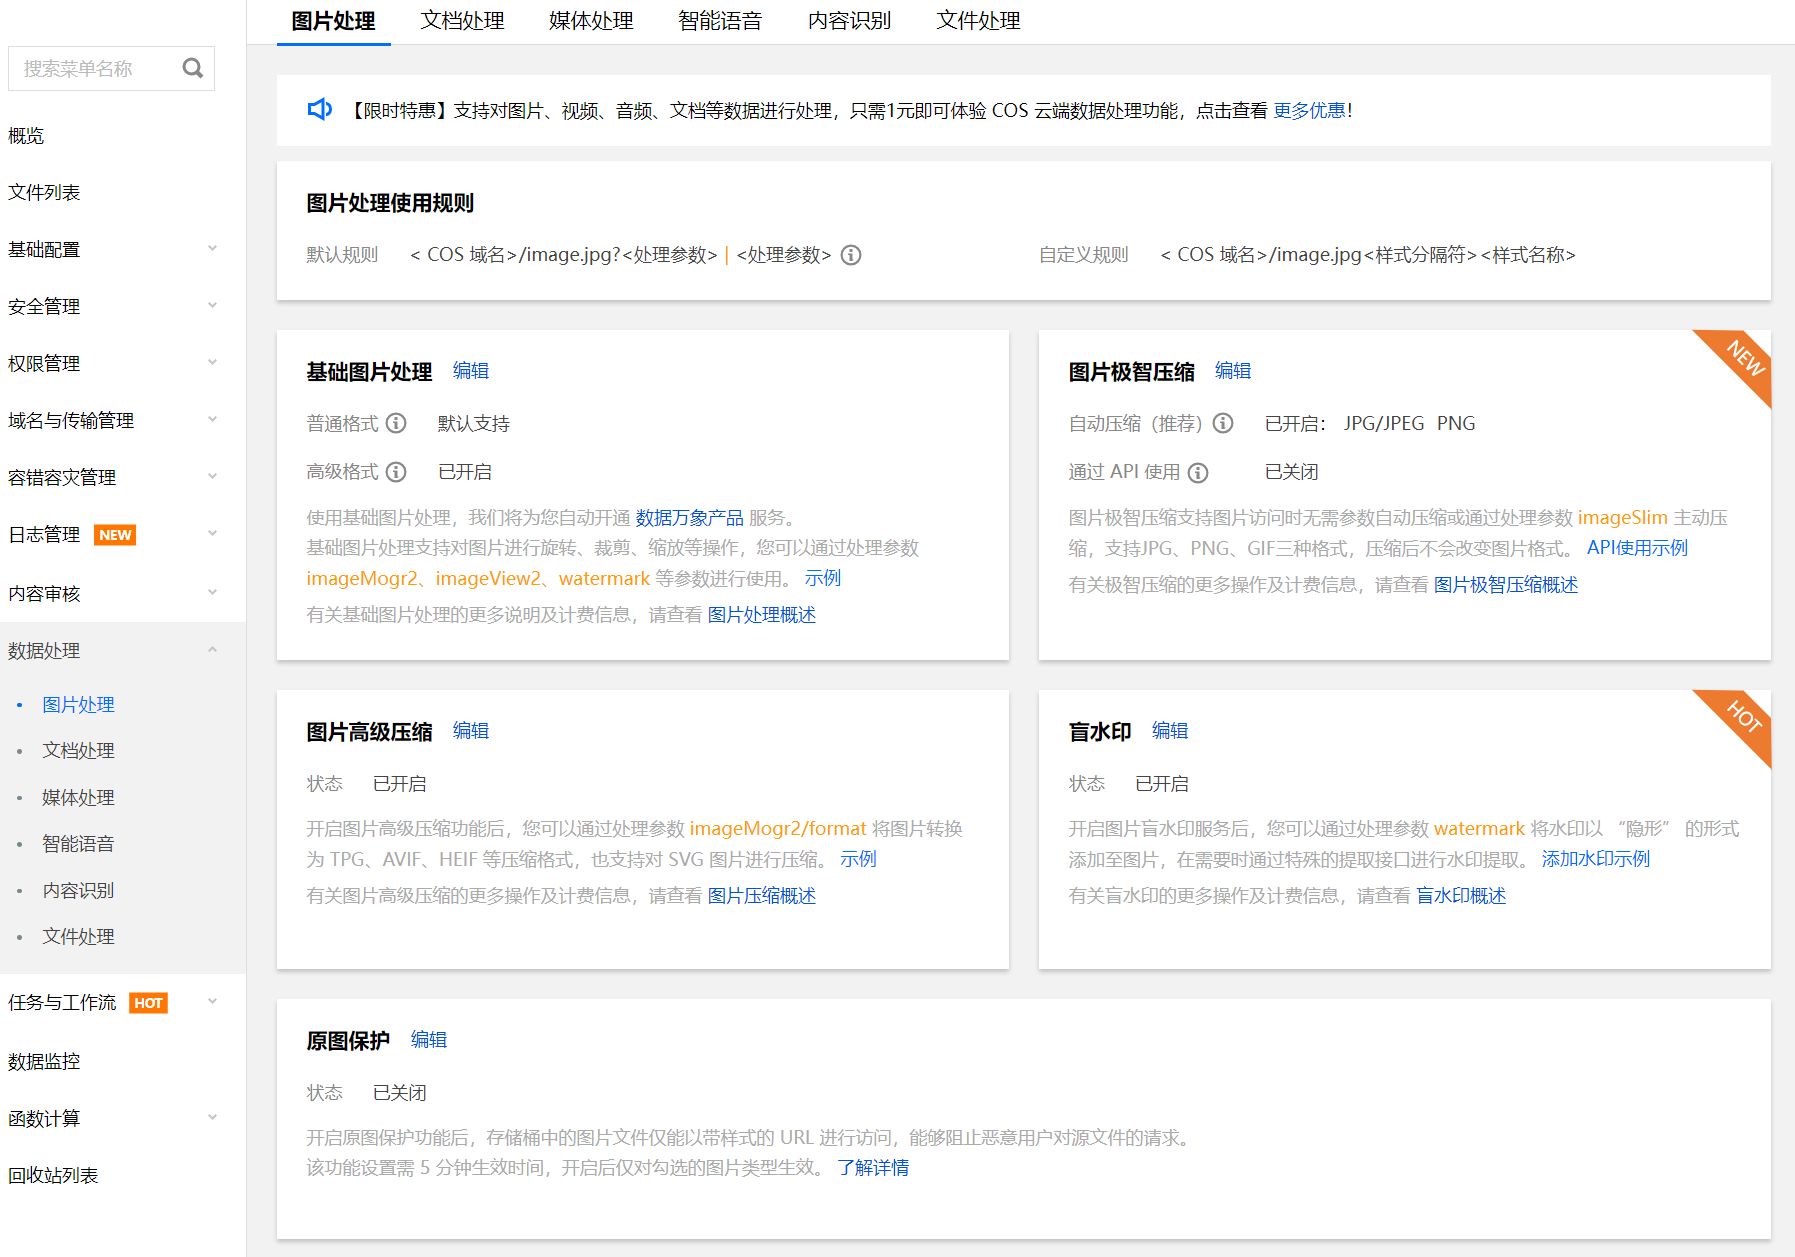Click info icon next to default rule parameters

point(851,255)
